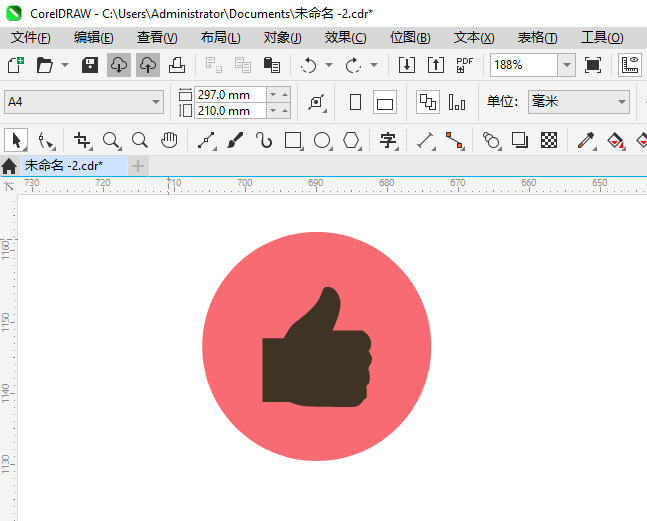Open the A4 page size dropdown
647x521 pixels.
[x=156, y=102]
